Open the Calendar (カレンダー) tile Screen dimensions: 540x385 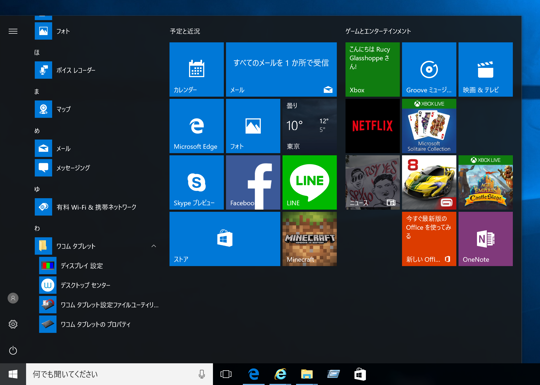[197, 69]
